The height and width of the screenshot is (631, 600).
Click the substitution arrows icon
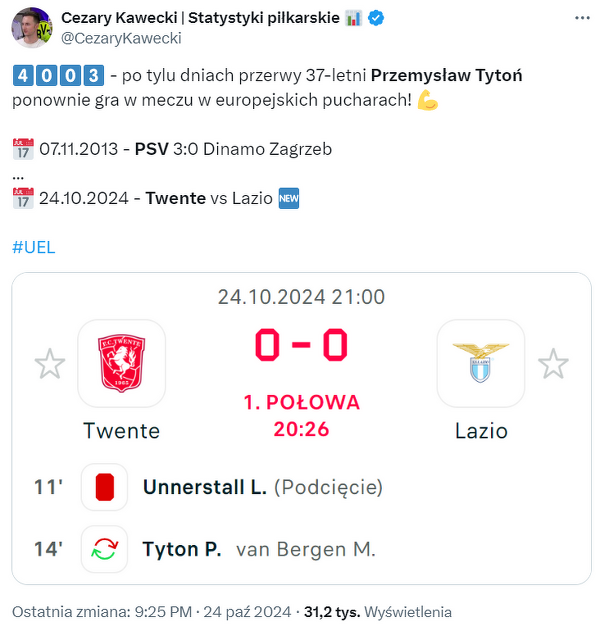(104, 549)
